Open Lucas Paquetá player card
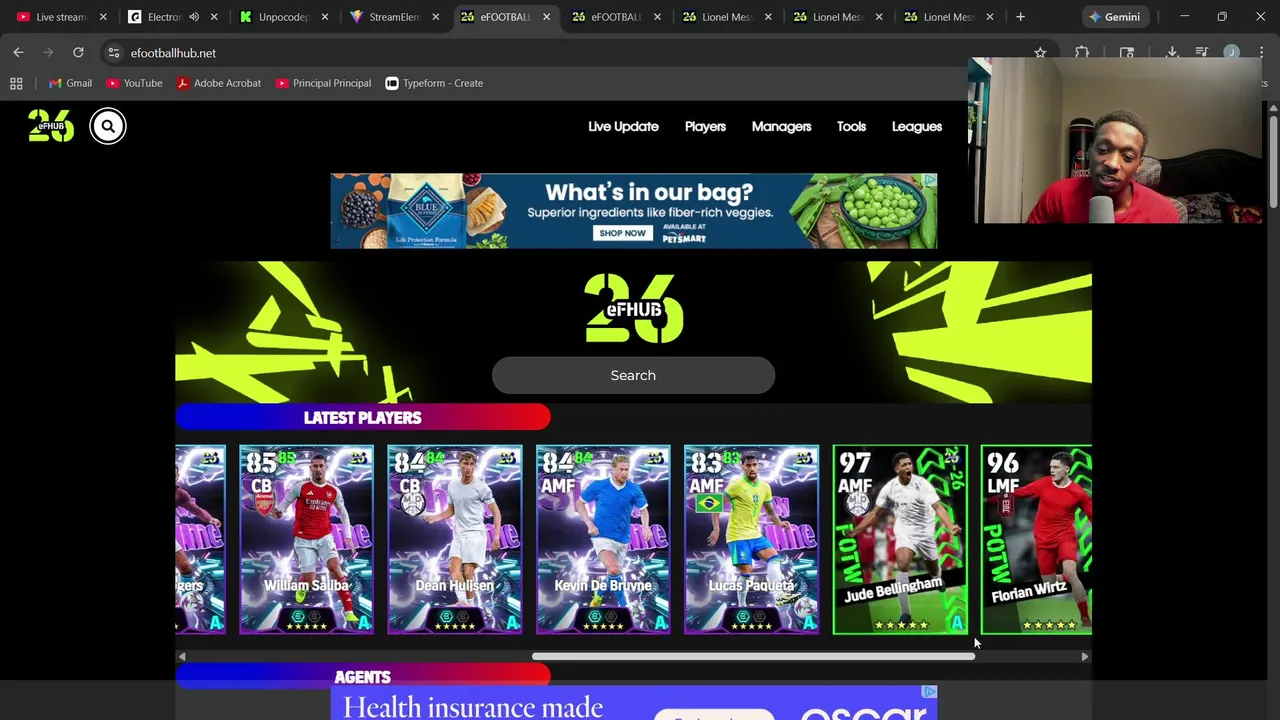 coord(751,539)
